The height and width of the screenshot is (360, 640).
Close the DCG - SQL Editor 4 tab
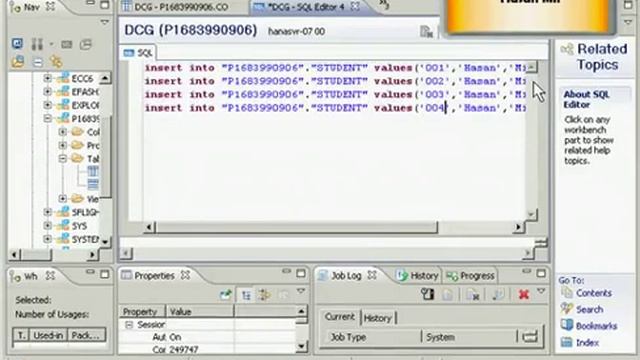coord(356,7)
